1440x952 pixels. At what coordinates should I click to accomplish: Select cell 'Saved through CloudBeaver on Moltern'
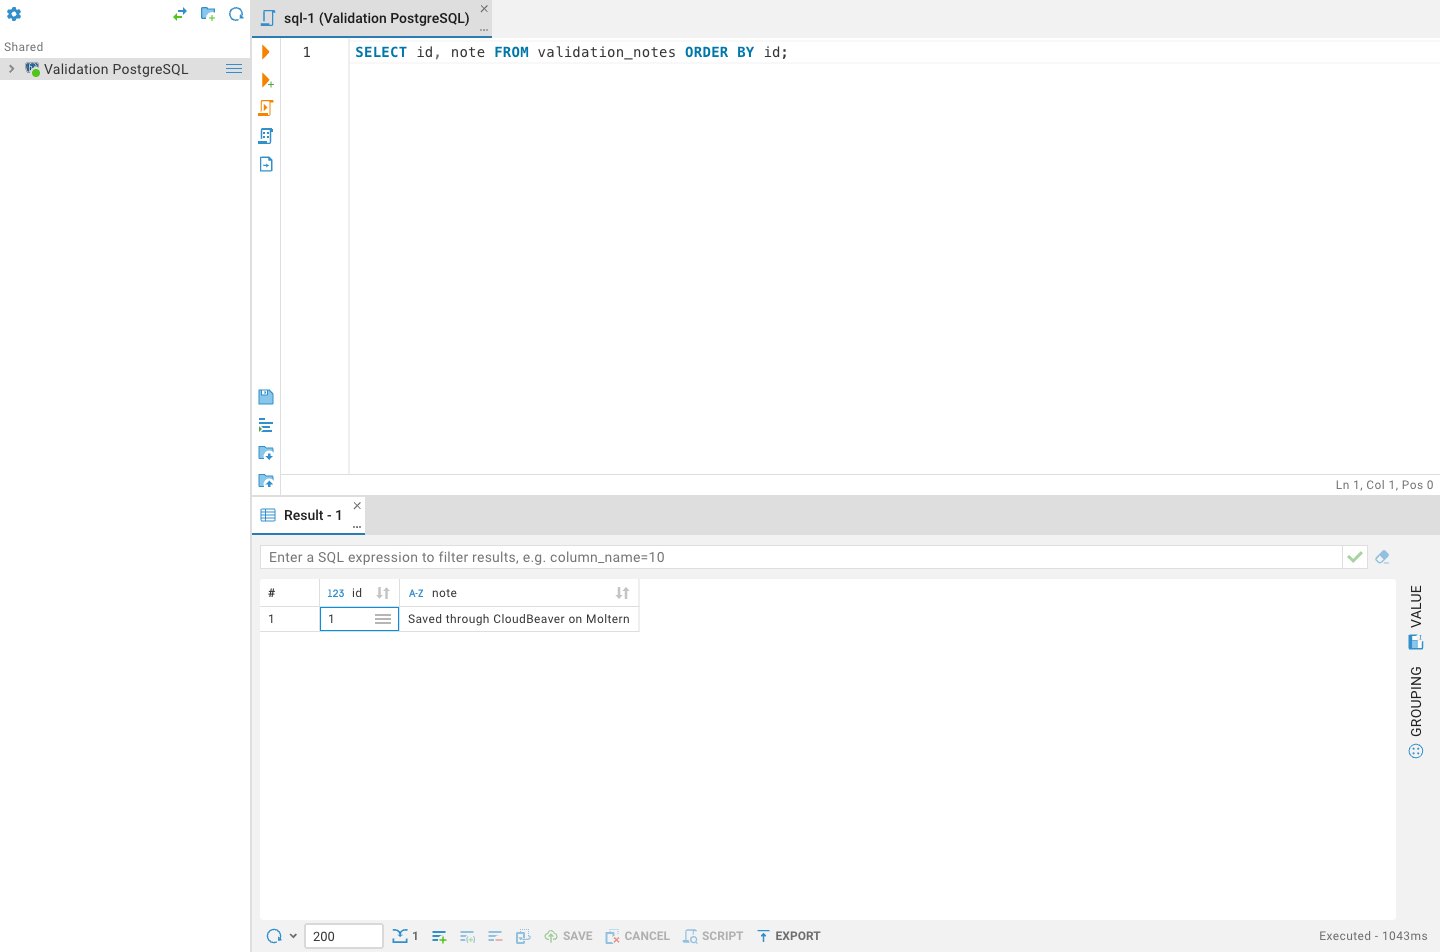[x=519, y=619]
